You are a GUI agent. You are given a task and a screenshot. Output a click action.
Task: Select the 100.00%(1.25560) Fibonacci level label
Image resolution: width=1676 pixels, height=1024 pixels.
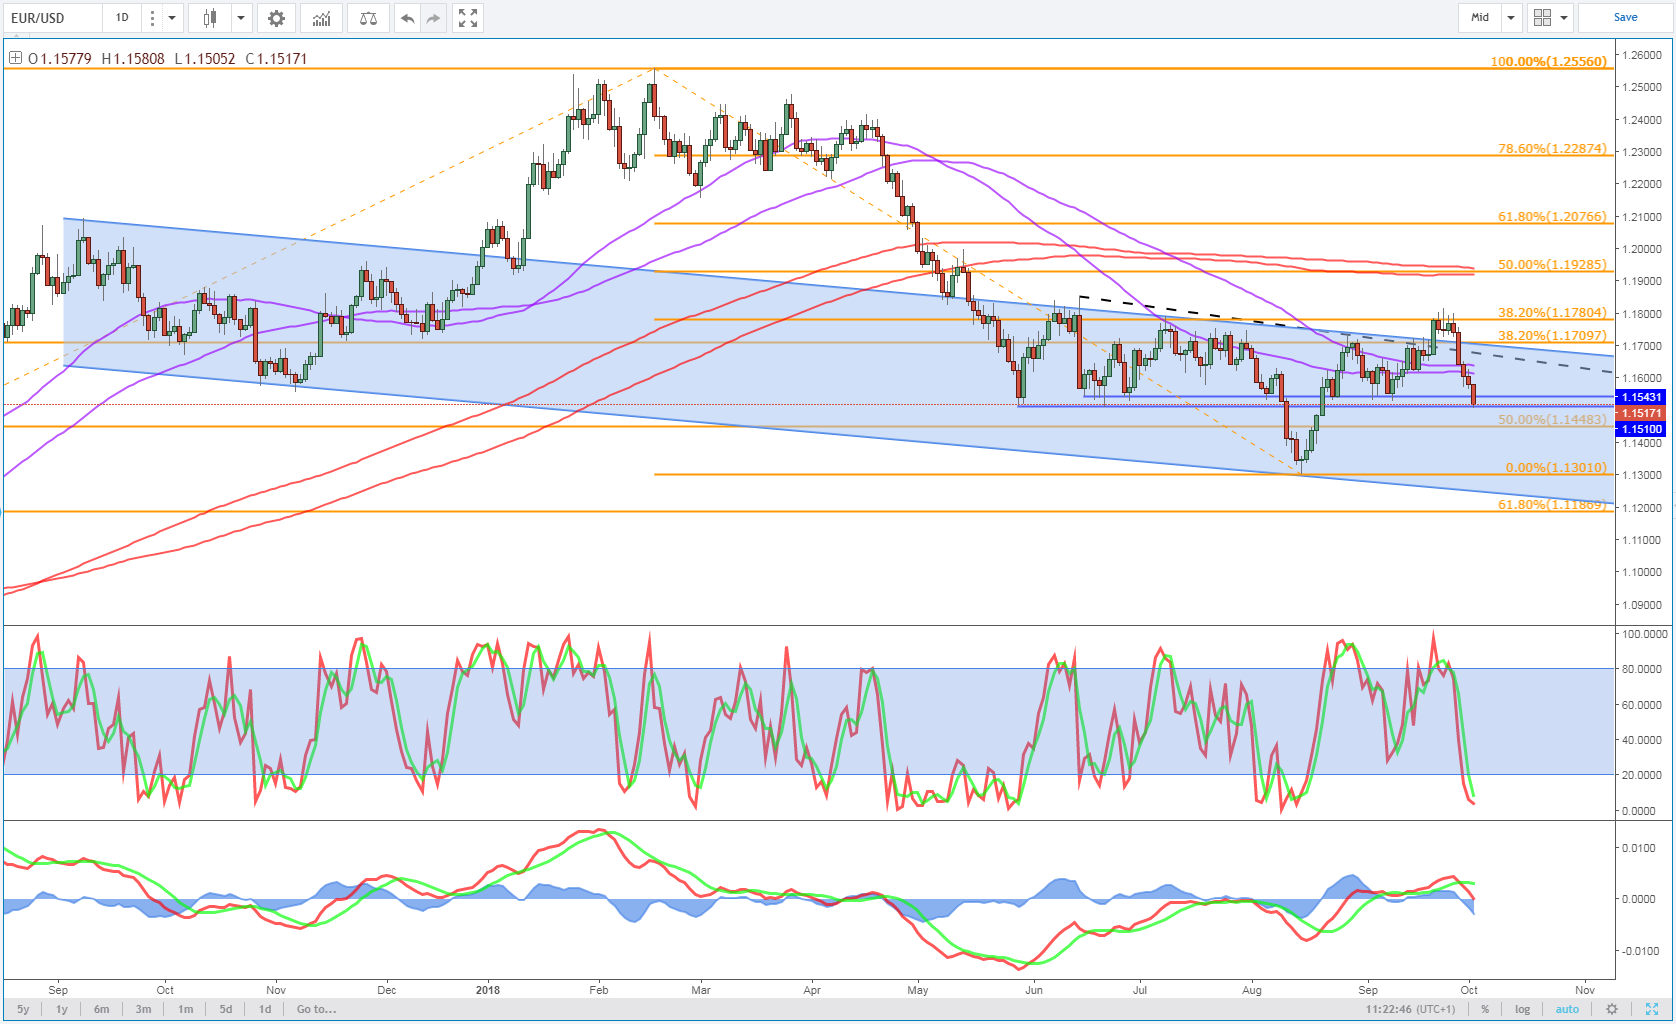[x=1548, y=61]
